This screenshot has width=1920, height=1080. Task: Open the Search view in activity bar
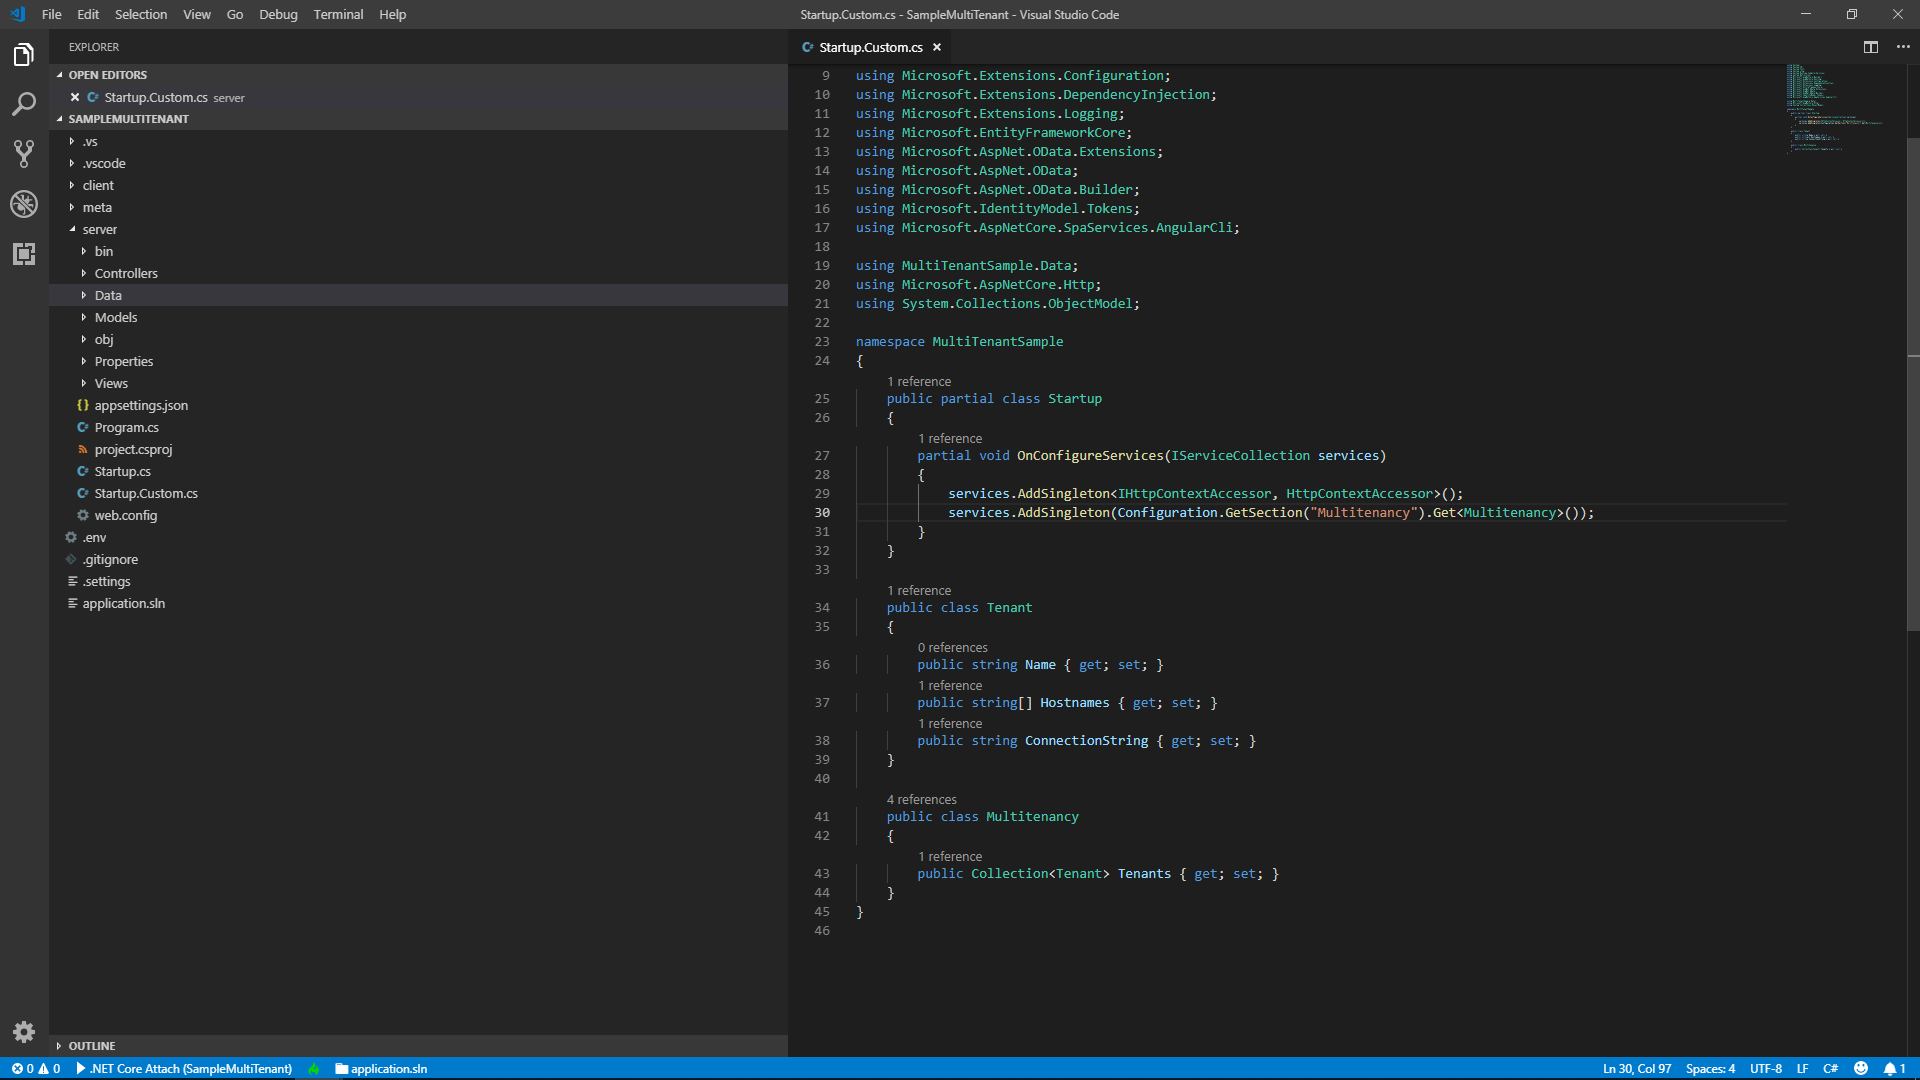pyautogui.click(x=24, y=104)
